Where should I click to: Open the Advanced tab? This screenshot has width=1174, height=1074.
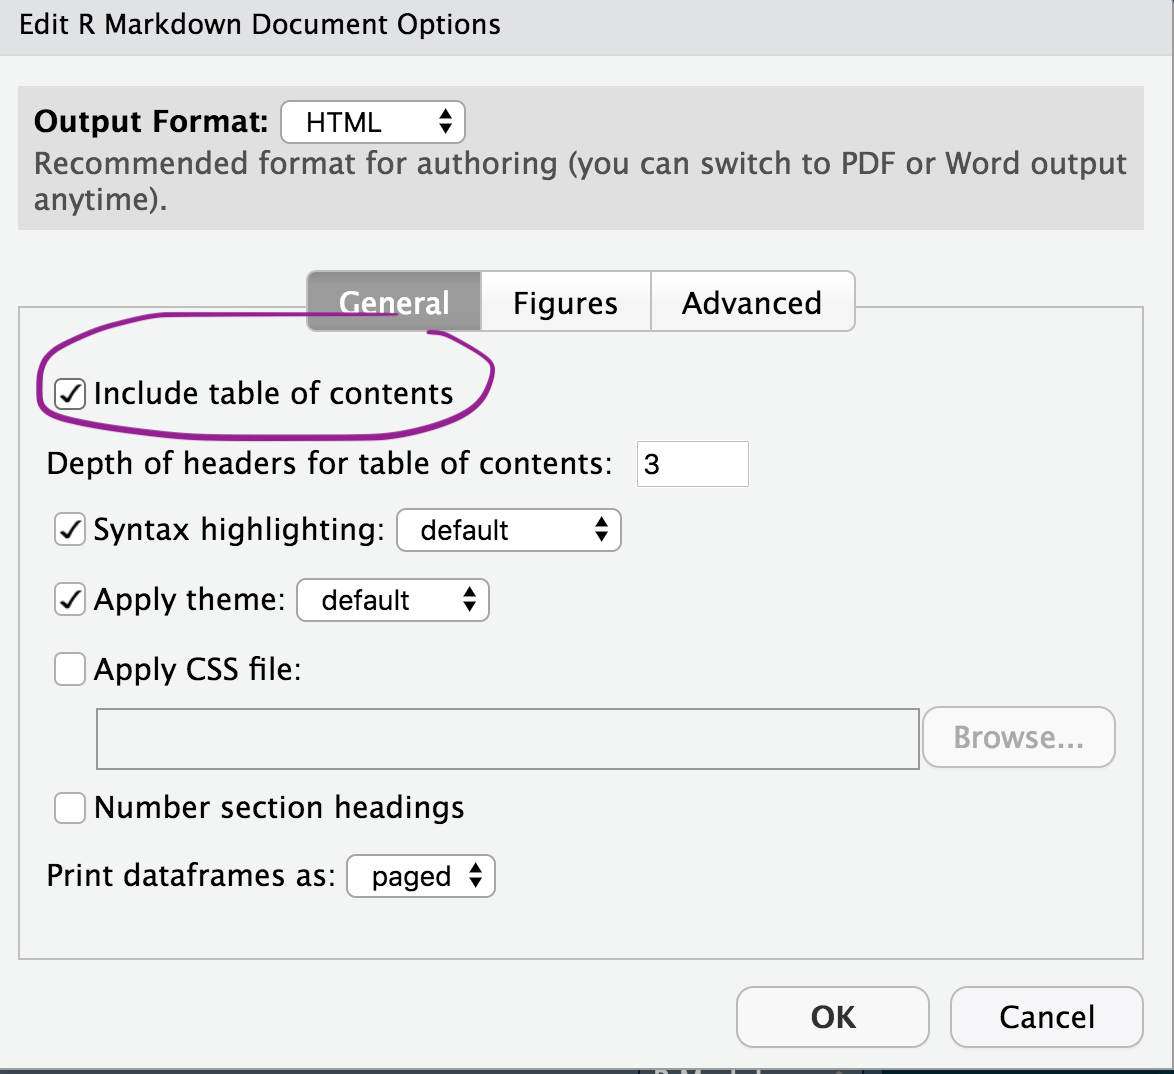pyautogui.click(x=752, y=302)
